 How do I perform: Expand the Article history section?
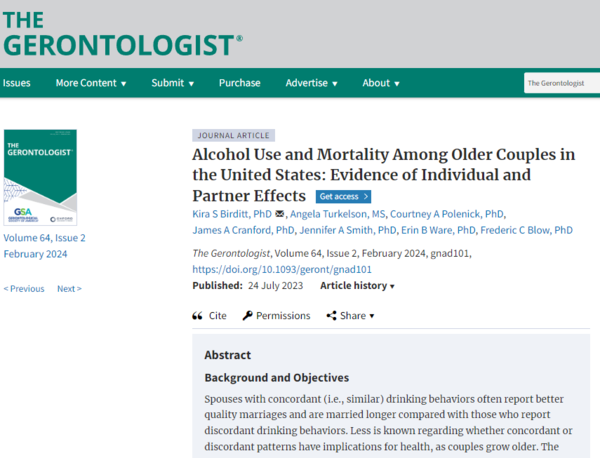click(357, 286)
